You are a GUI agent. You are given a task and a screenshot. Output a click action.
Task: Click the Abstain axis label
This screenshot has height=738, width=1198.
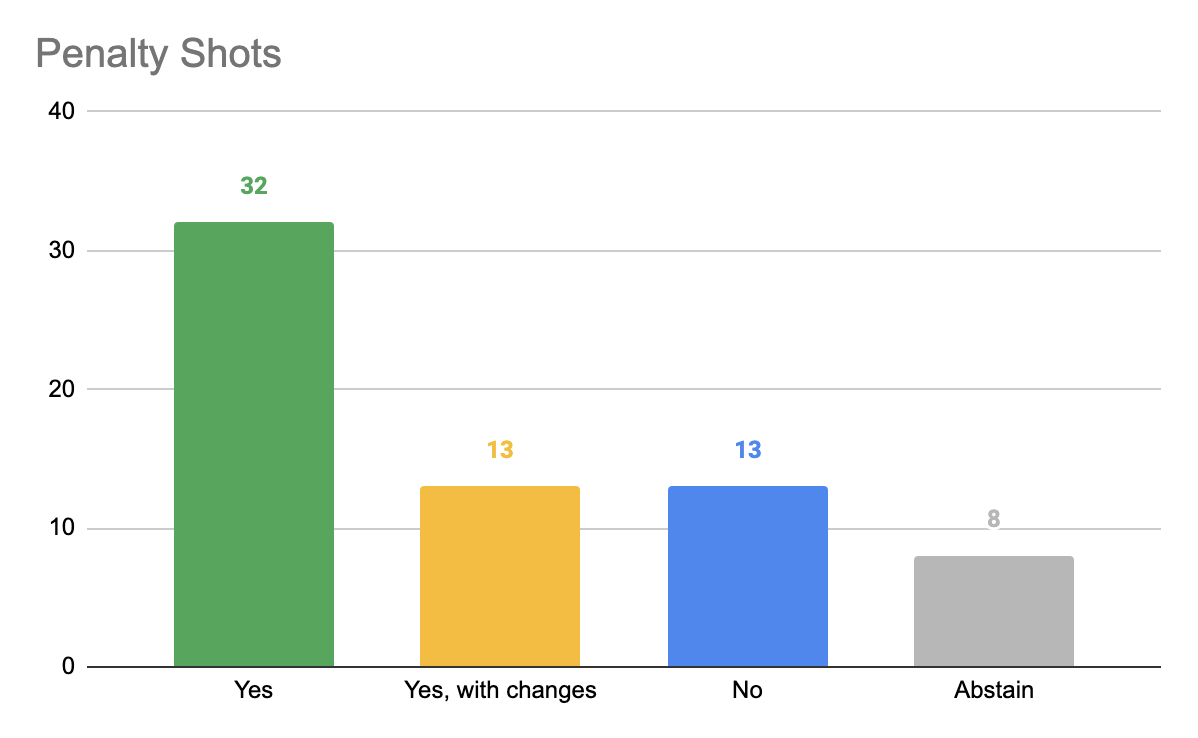(994, 690)
